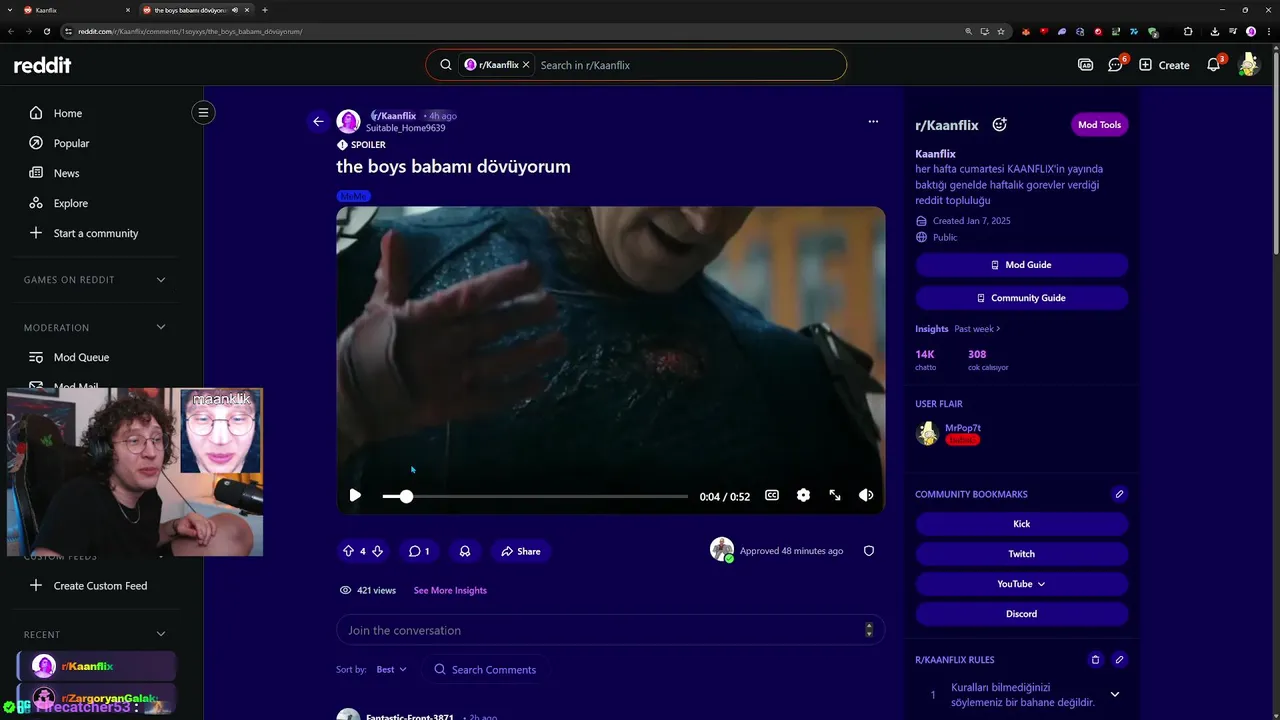Mute the video volume
The image size is (1280, 720).
pos(866,495)
